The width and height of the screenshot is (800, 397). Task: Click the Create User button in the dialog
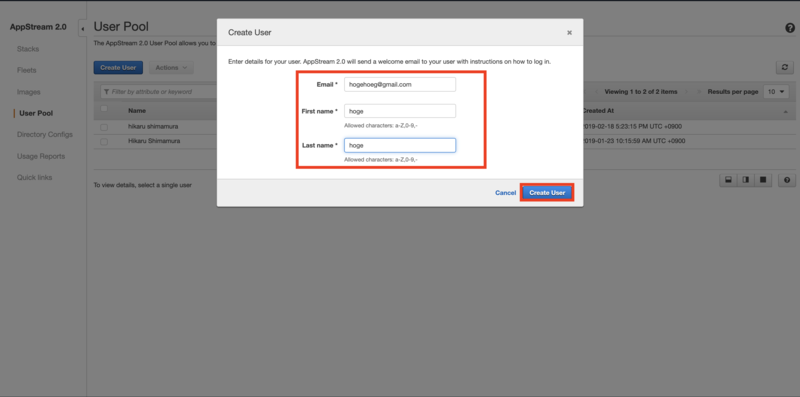click(547, 193)
